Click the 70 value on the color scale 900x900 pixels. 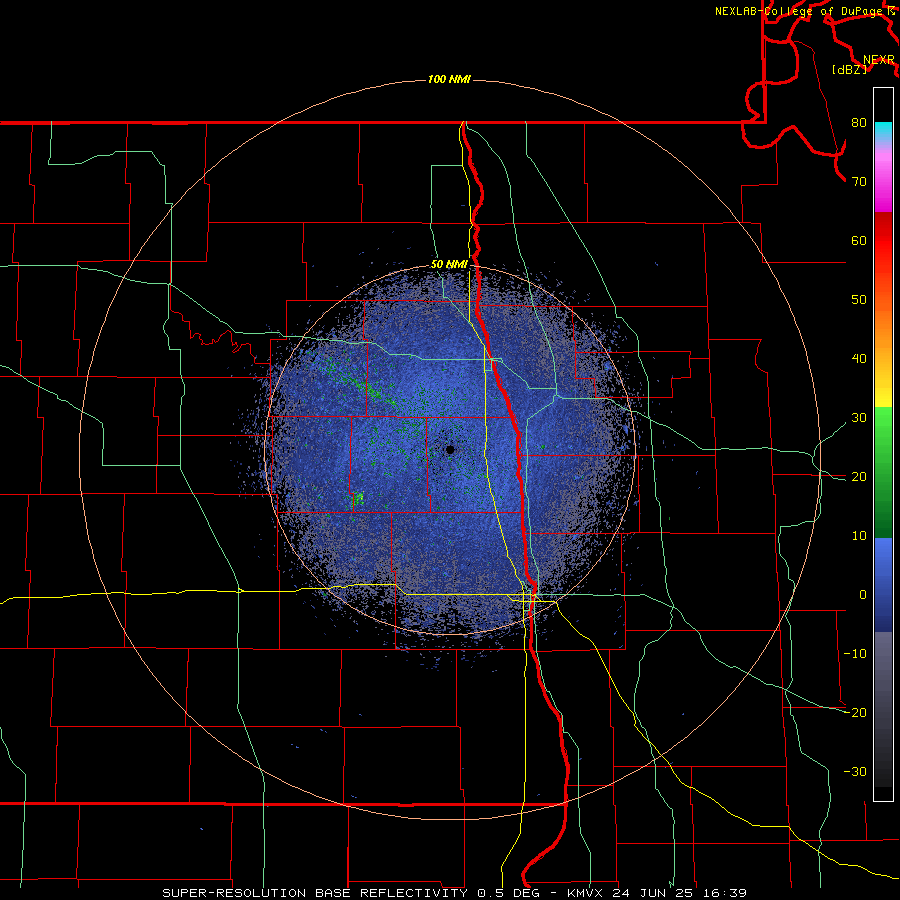click(859, 181)
